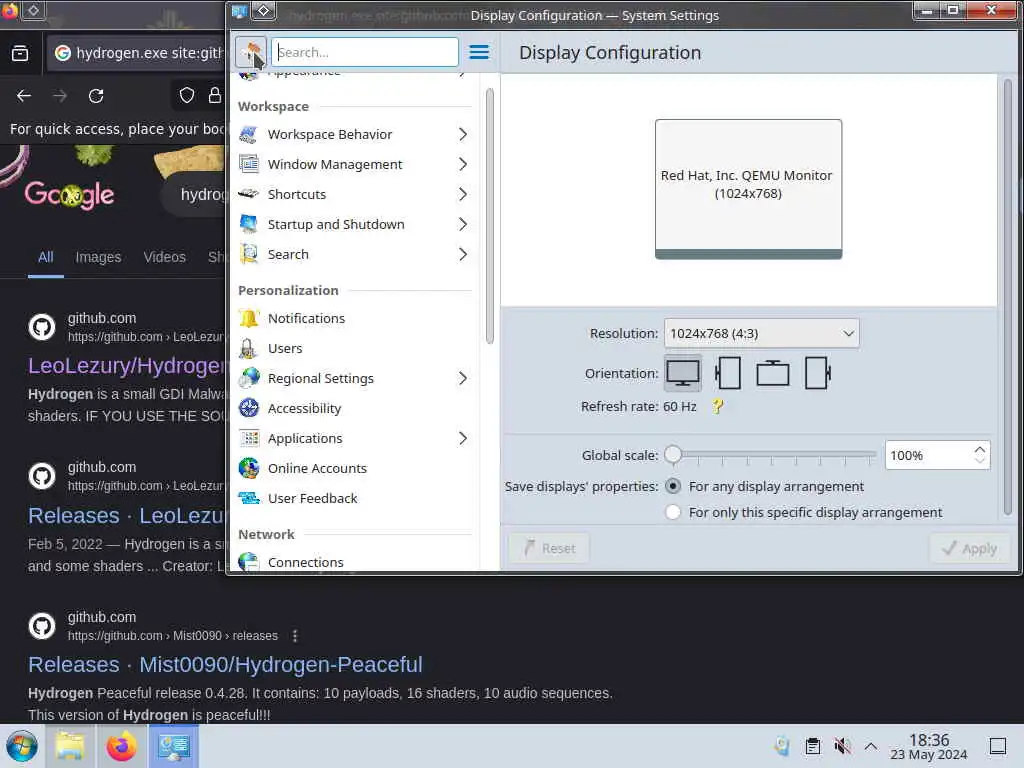Click the Reset button
The image size is (1024, 768).
tap(549, 549)
